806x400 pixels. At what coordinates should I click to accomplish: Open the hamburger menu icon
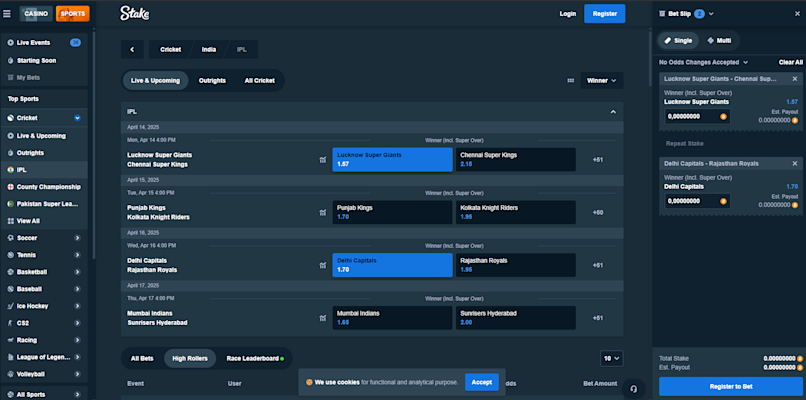[7, 14]
